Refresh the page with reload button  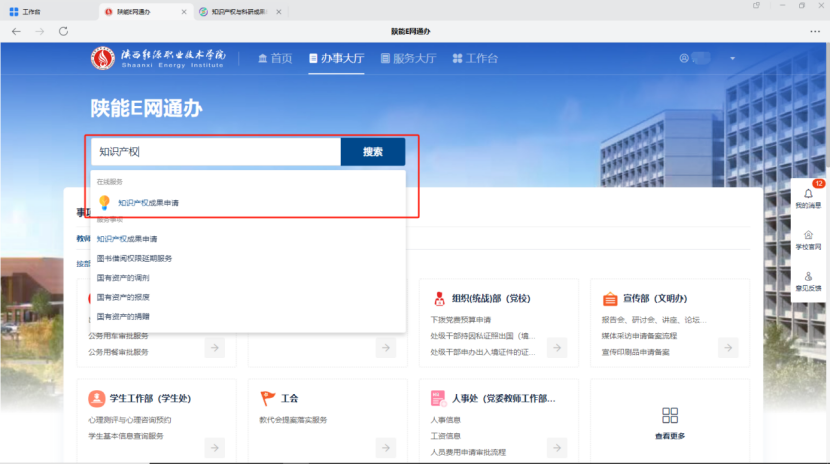[64, 31]
